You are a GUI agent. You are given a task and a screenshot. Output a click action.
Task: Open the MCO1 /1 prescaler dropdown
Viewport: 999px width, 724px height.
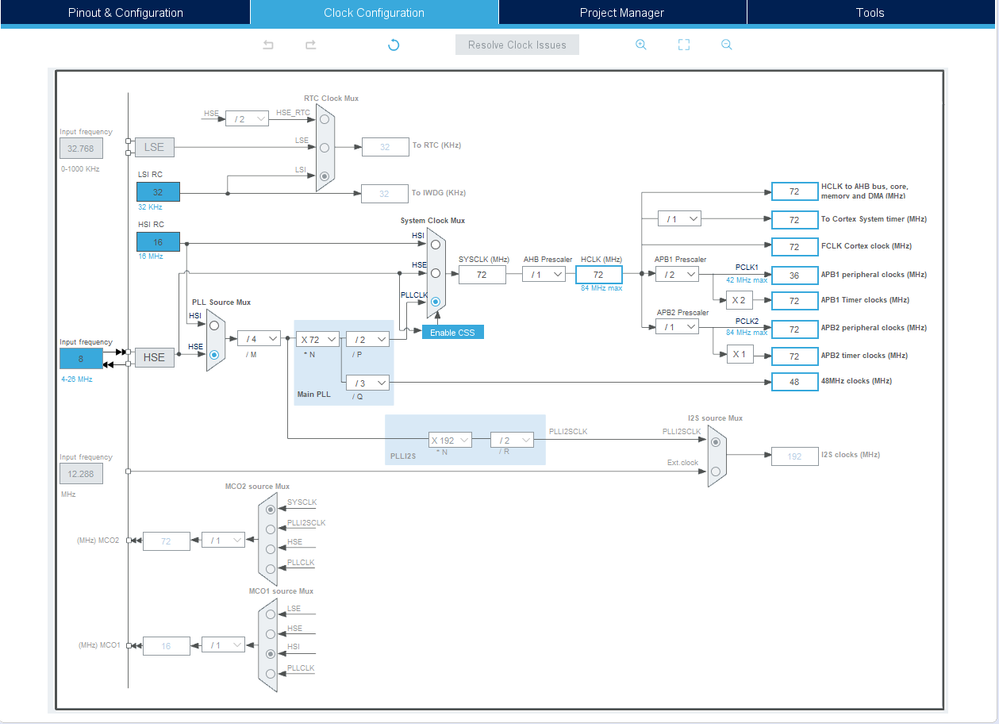224,646
